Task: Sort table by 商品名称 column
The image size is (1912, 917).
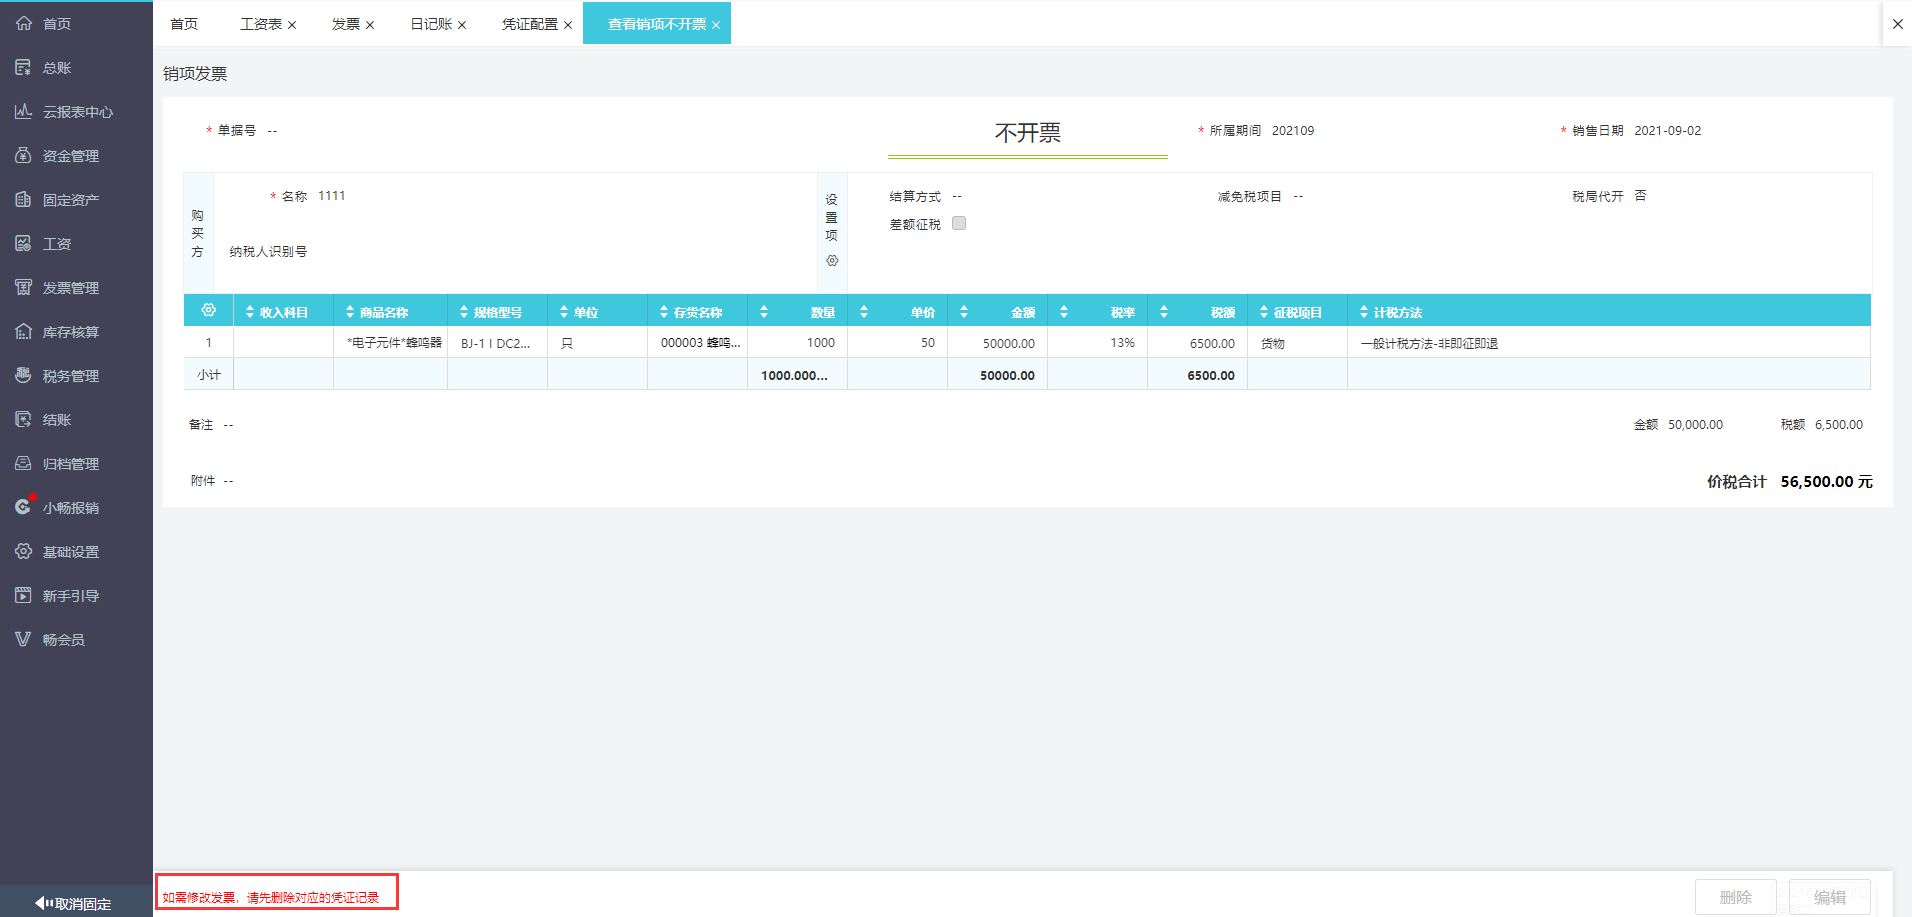Action: [350, 312]
